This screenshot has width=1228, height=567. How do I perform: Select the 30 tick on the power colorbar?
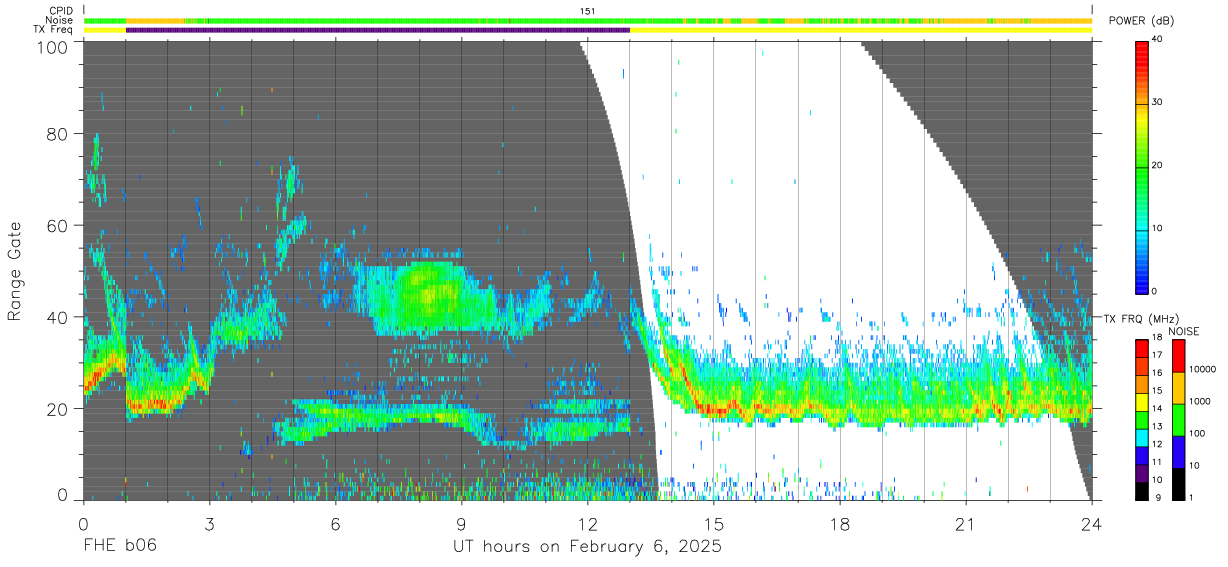click(x=1158, y=102)
